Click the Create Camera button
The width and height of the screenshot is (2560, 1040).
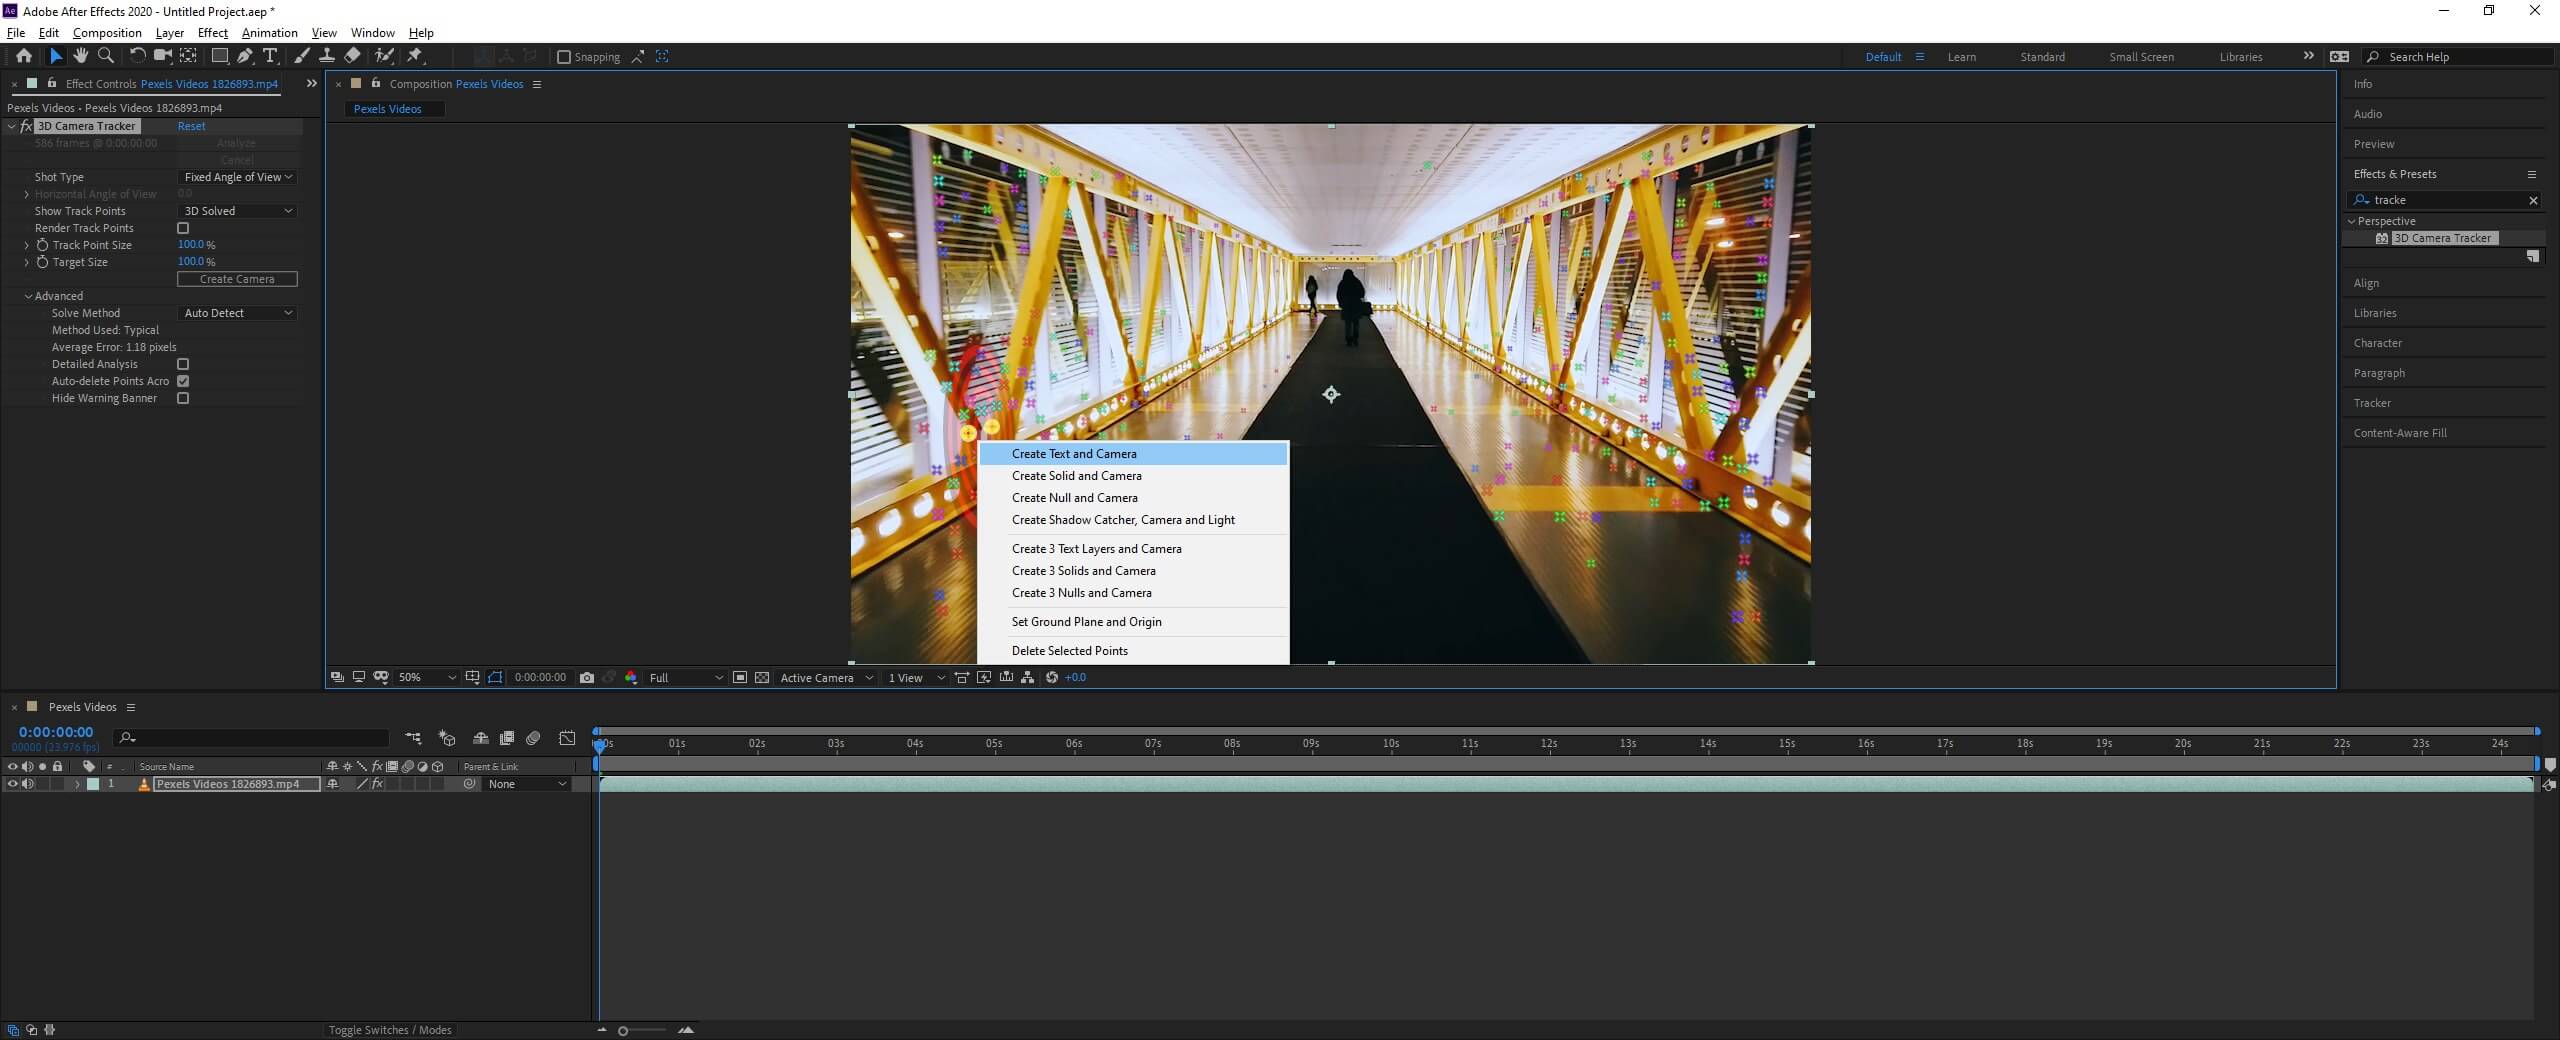pos(237,279)
